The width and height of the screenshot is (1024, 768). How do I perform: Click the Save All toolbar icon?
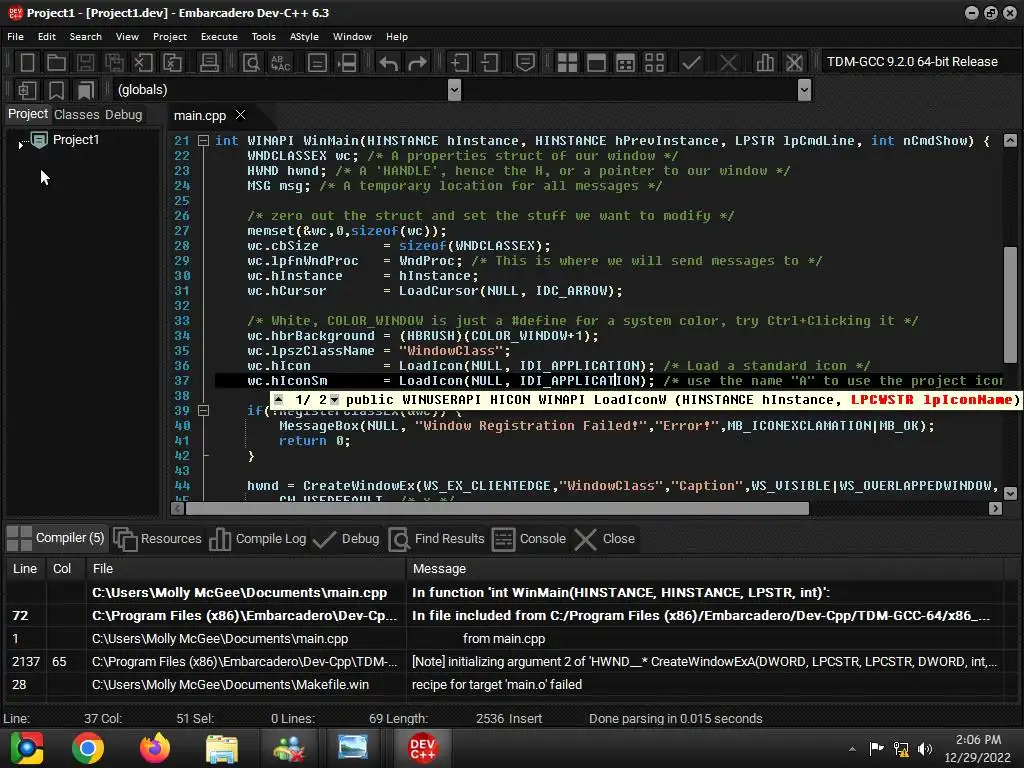click(114, 63)
